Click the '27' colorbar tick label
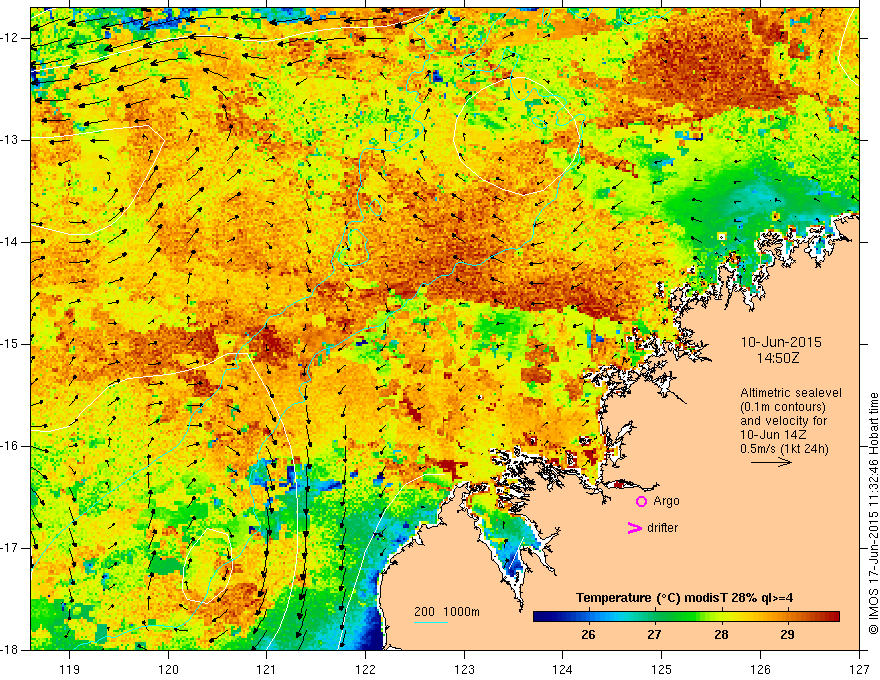The image size is (880, 680). coord(654,635)
